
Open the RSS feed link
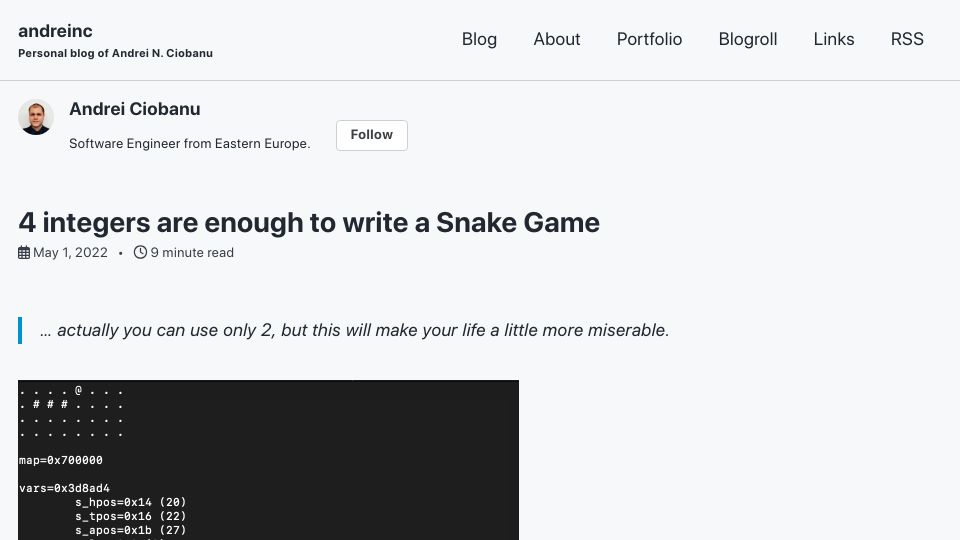(x=907, y=39)
